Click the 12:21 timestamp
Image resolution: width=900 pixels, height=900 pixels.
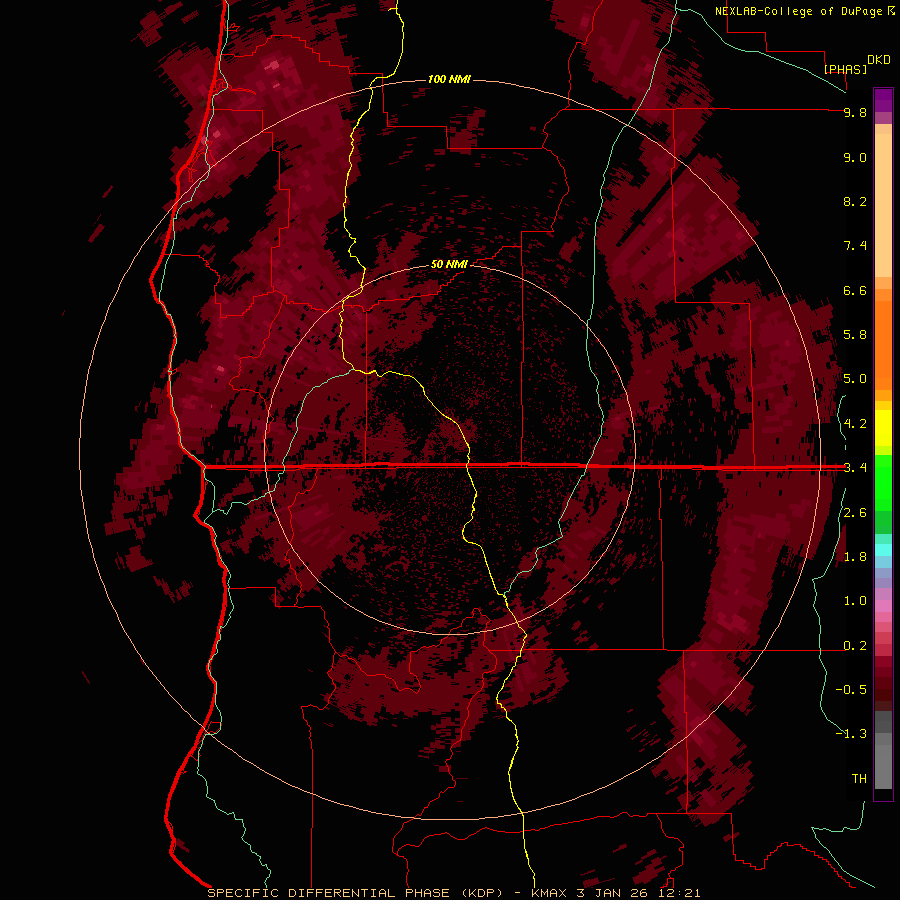click(678, 893)
